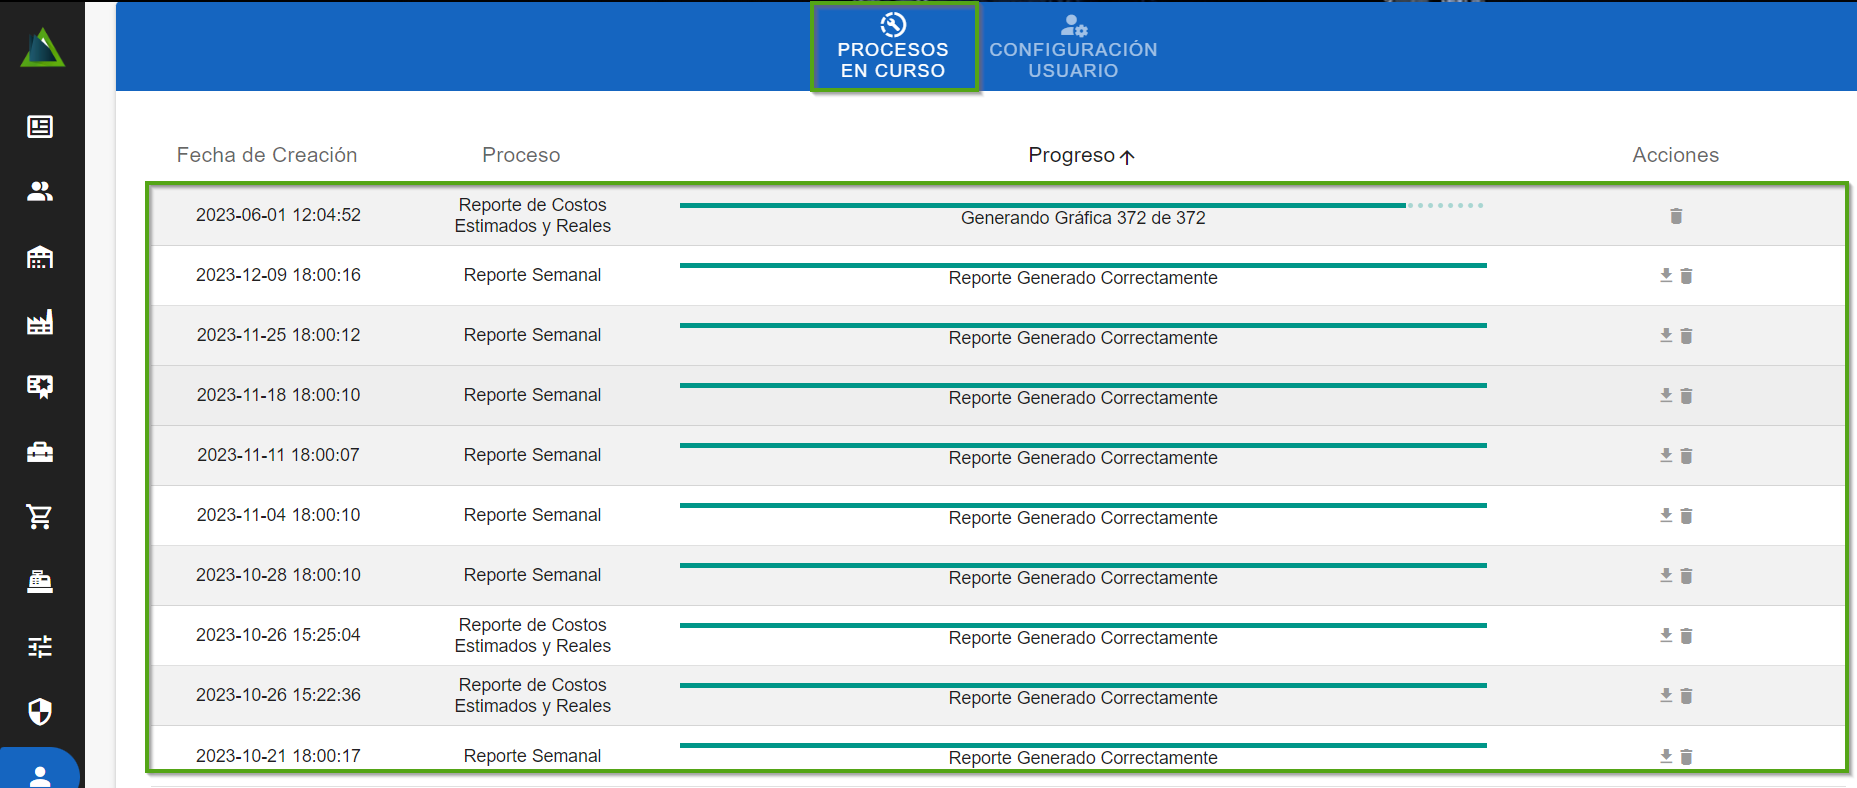Open the factory icon in sidebar
The width and height of the screenshot is (1857, 788).
click(40, 322)
